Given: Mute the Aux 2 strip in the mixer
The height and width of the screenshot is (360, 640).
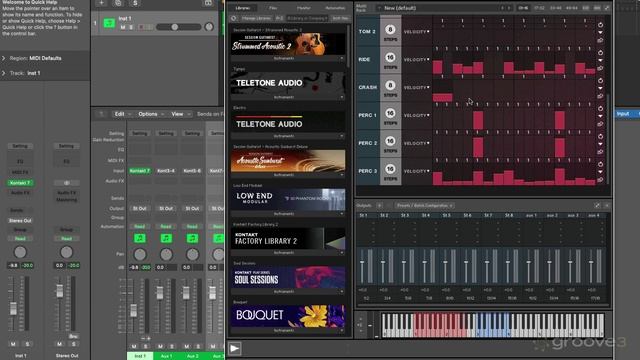Looking at the screenshot, I should [187, 346].
